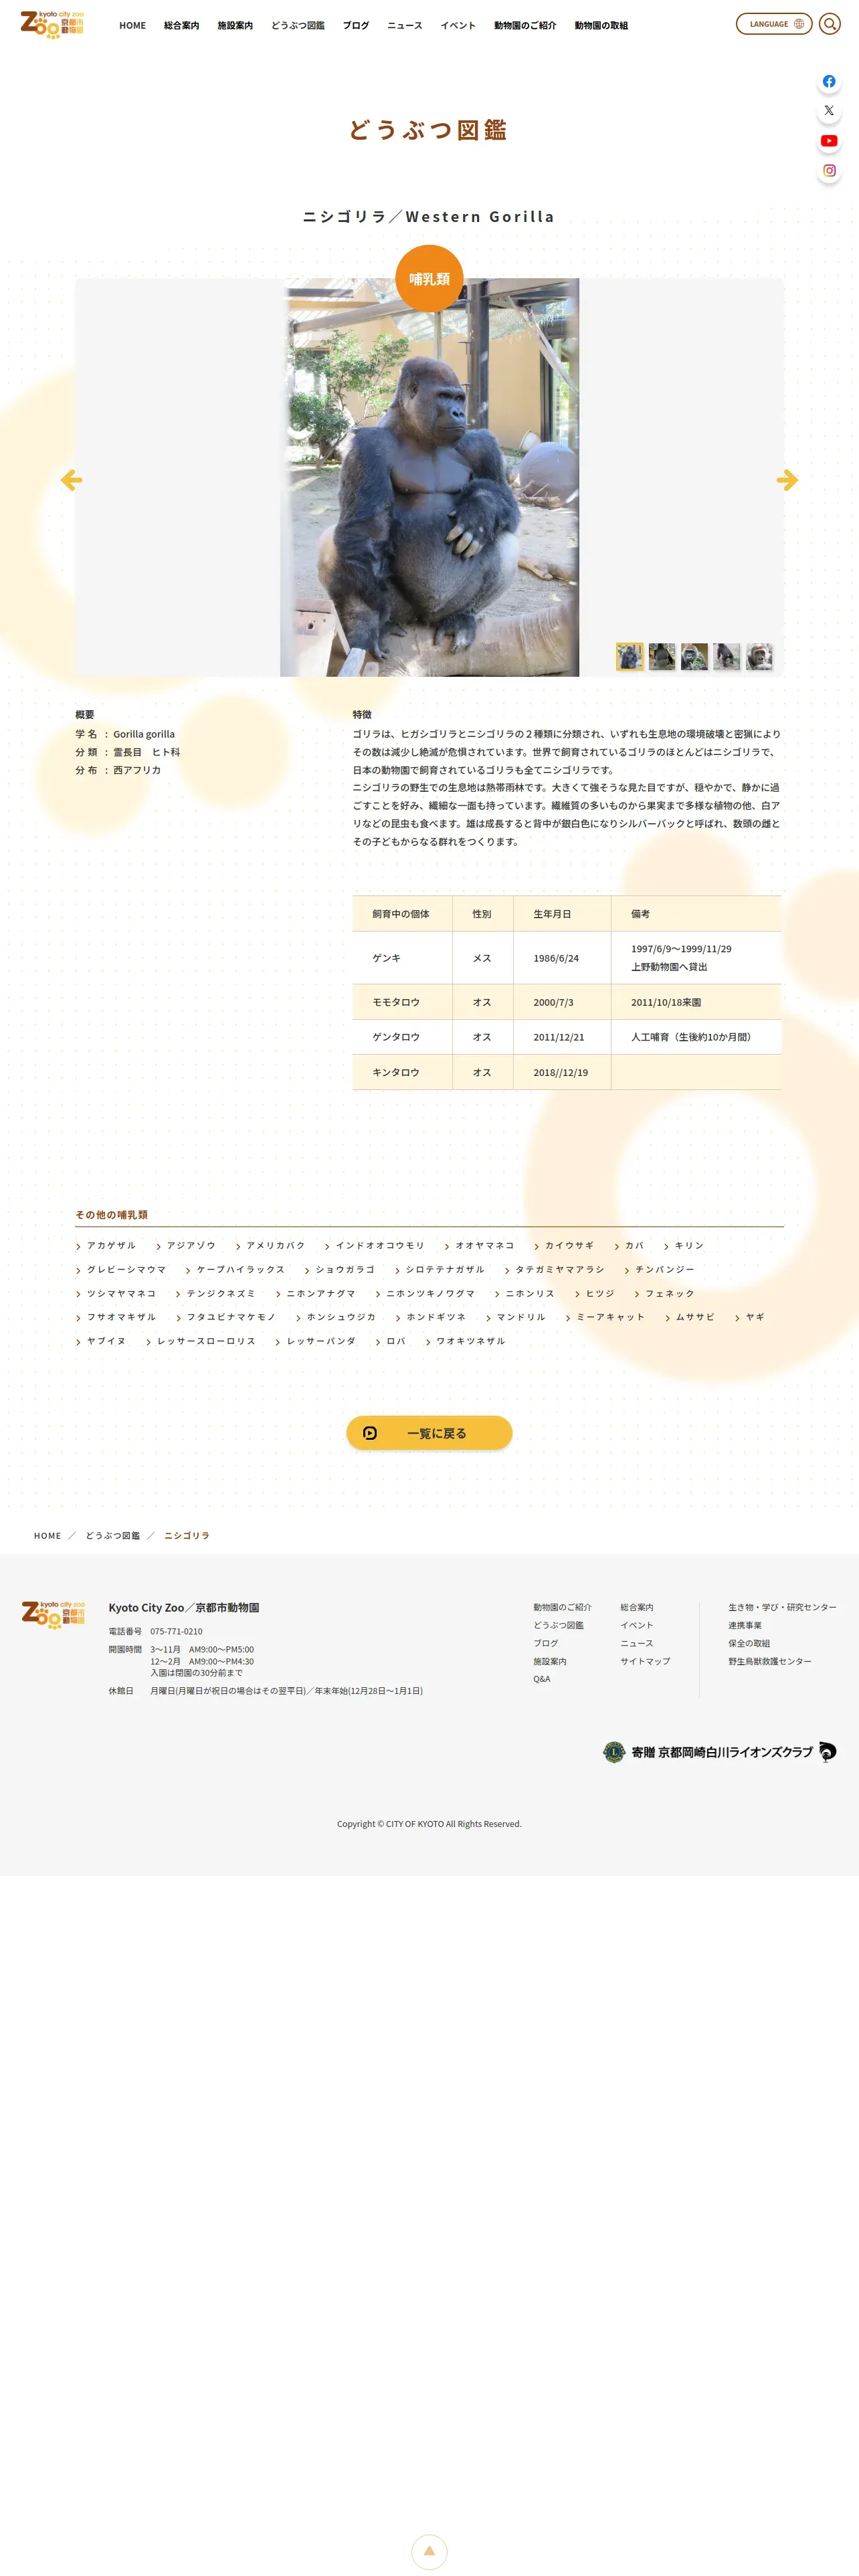Click the どうぶつ図鑑 breadcrumb link
Image resolution: width=859 pixels, height=2576 pixels.
(x=113, y=1536)
